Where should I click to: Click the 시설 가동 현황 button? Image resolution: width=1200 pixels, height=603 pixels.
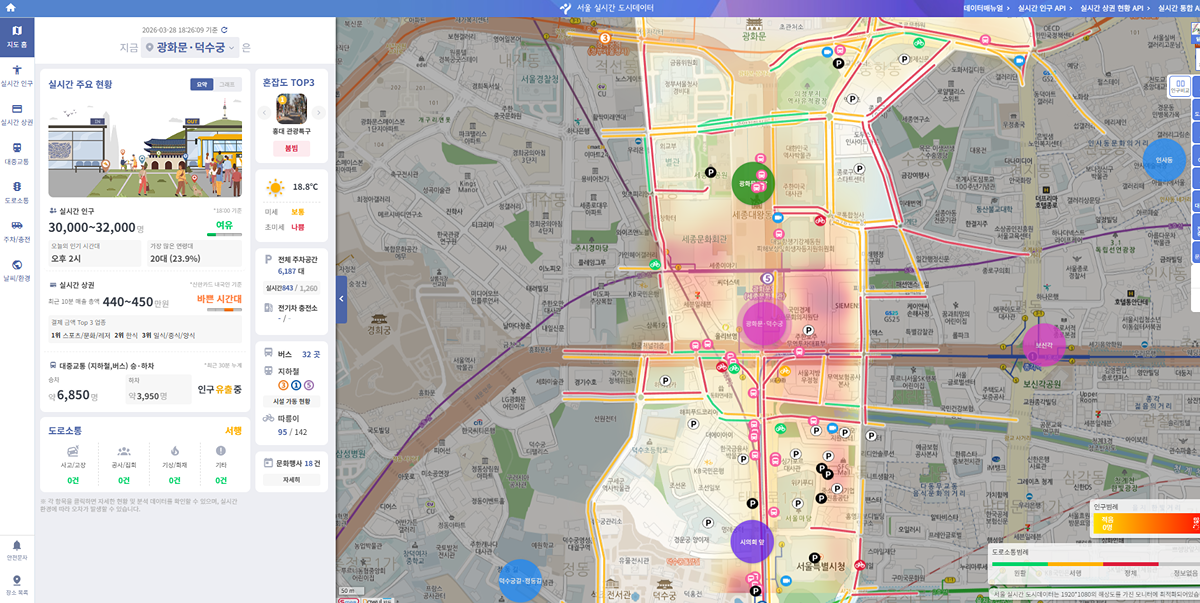coord(291,401)
